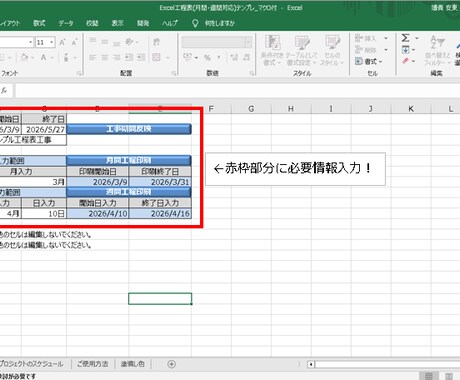Toggle Wrap Text in the alignment group

[x=156, y=42]
